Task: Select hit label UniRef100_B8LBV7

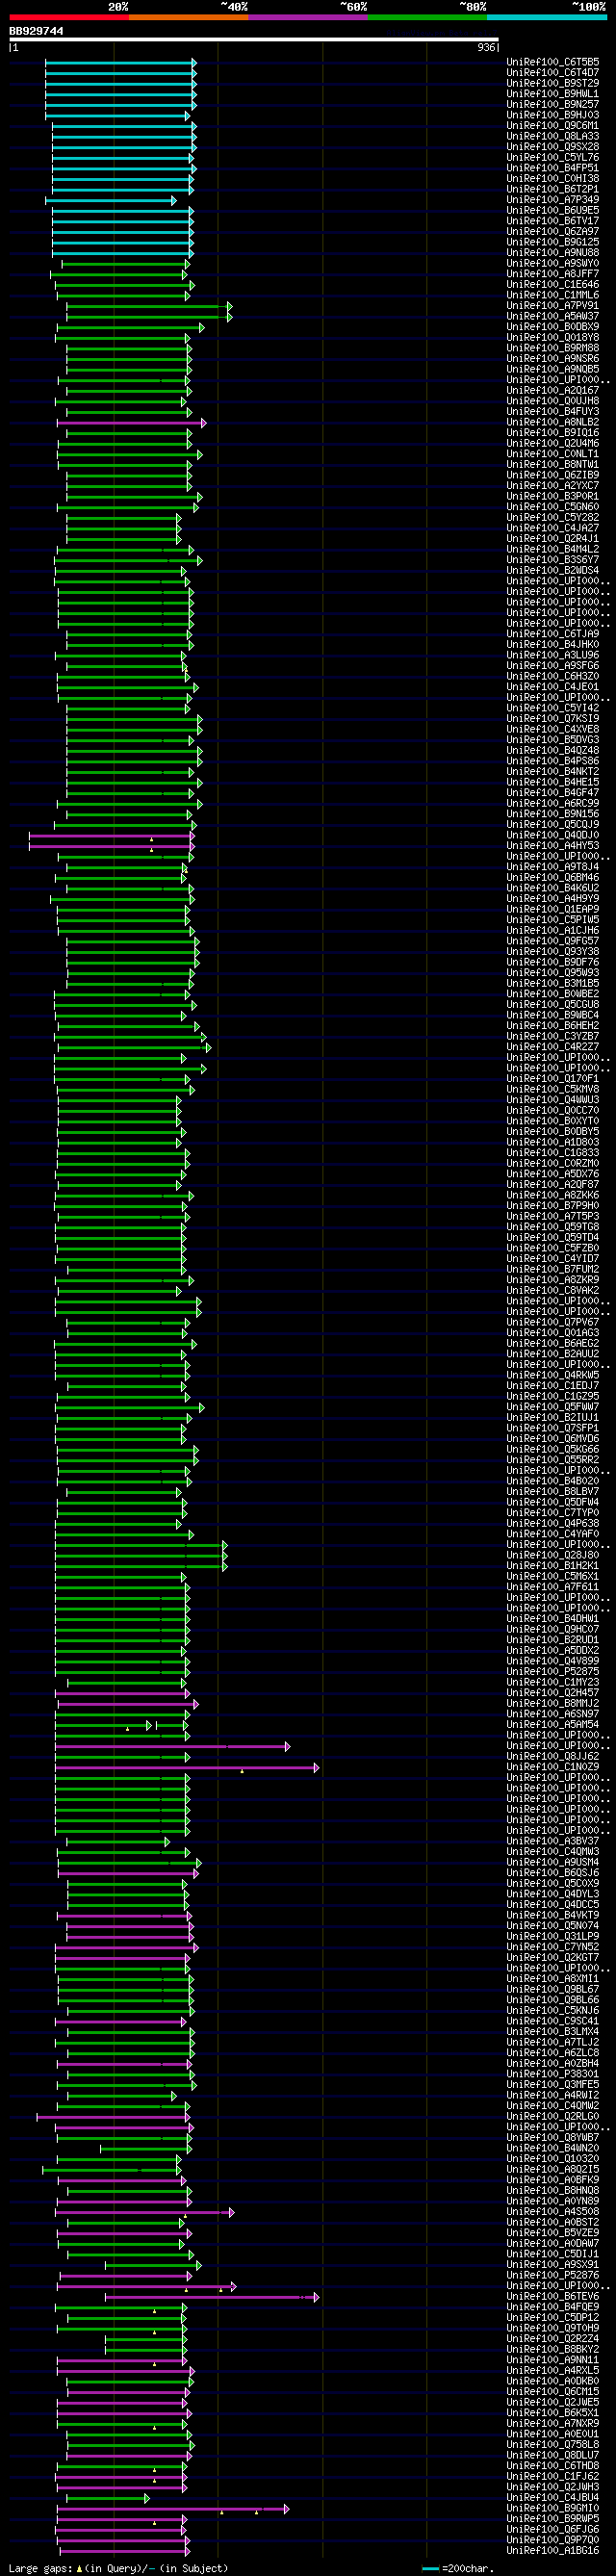Action: (553, 1492)
